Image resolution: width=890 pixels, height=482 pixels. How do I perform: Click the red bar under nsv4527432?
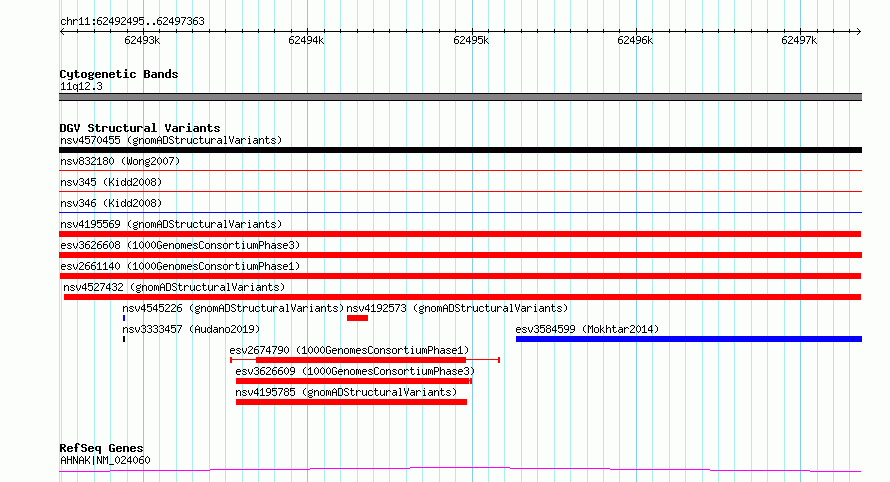463,297
